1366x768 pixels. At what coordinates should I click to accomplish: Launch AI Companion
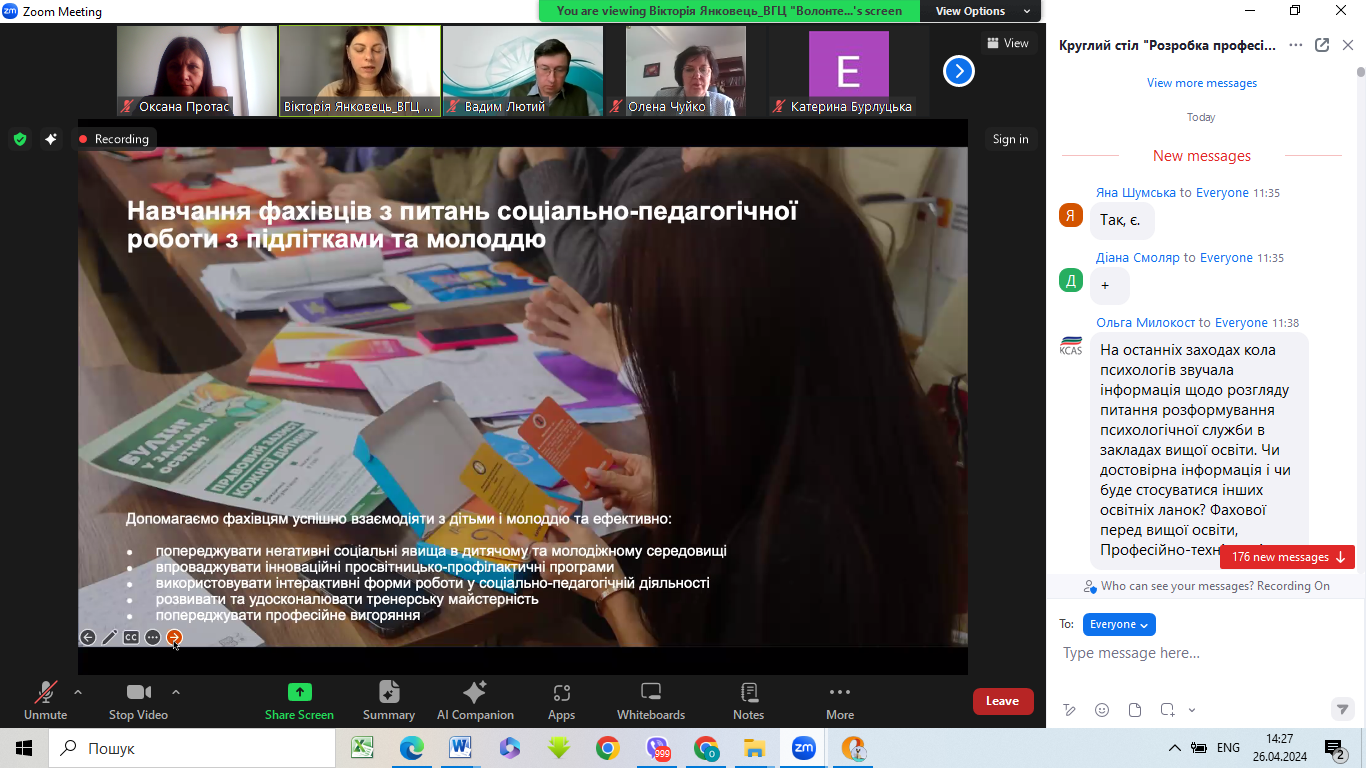pyautogui.click(x=475, y=700)
